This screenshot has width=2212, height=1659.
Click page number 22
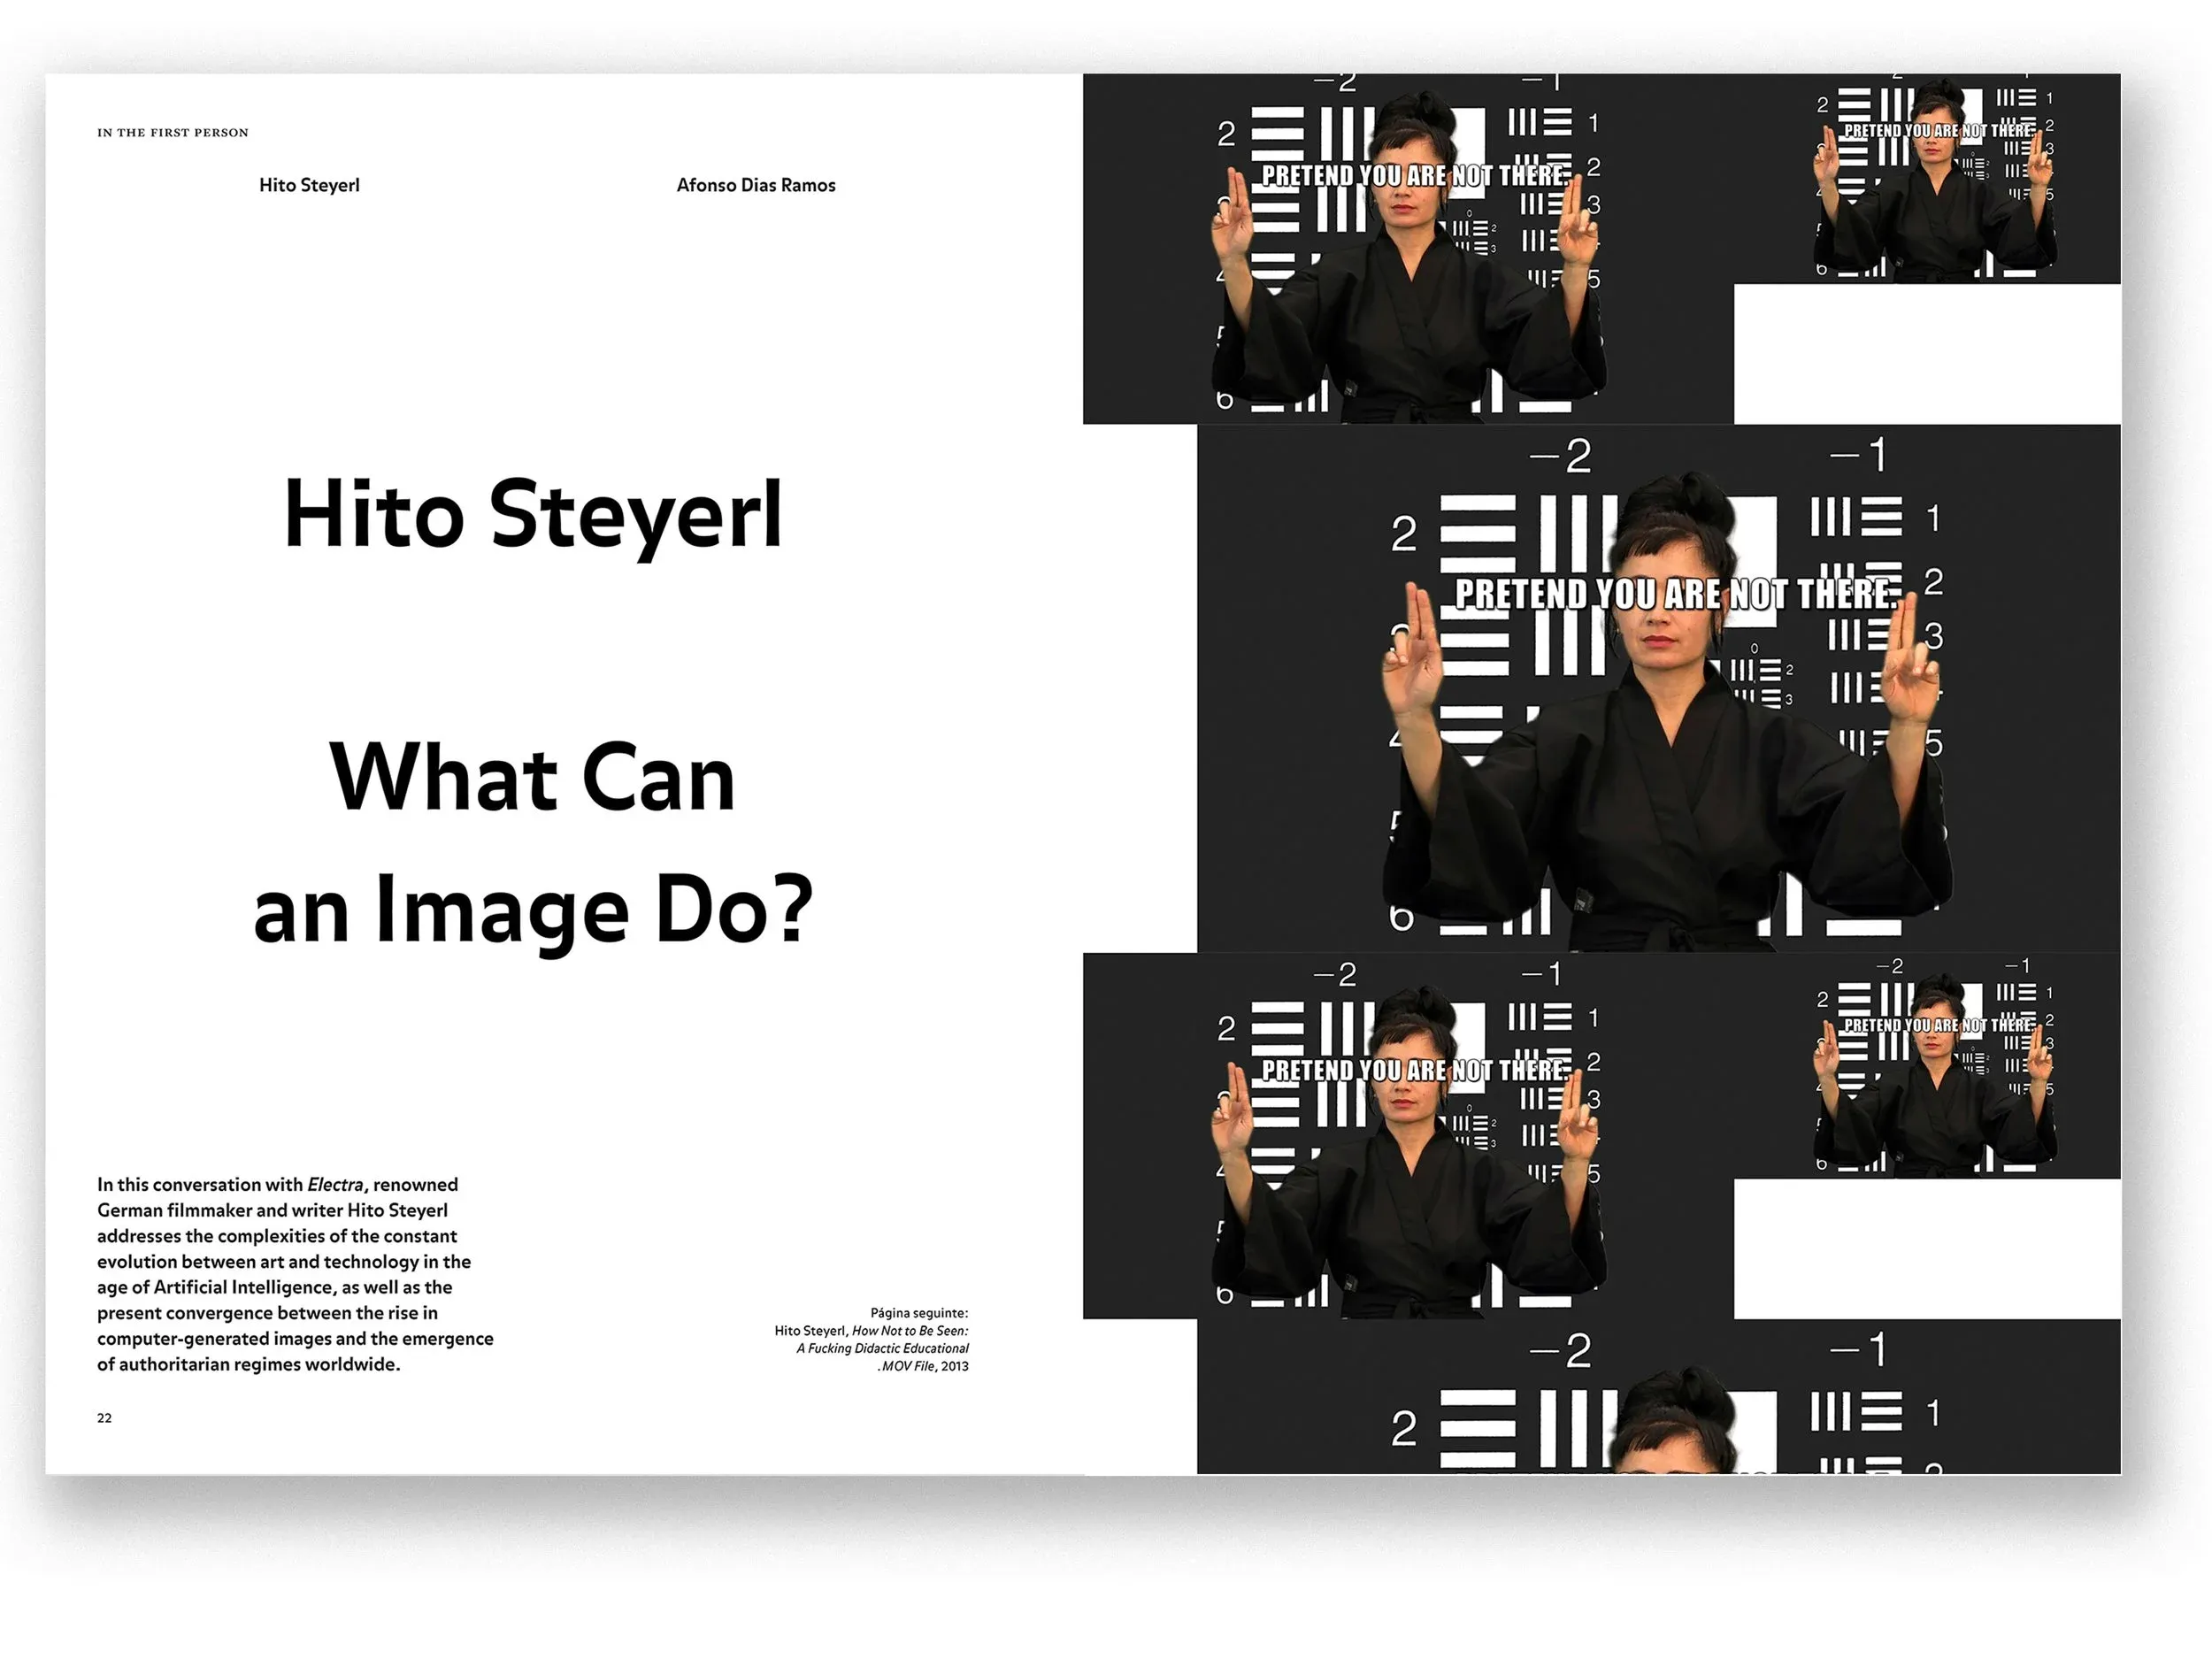[x=104, y=1418]
